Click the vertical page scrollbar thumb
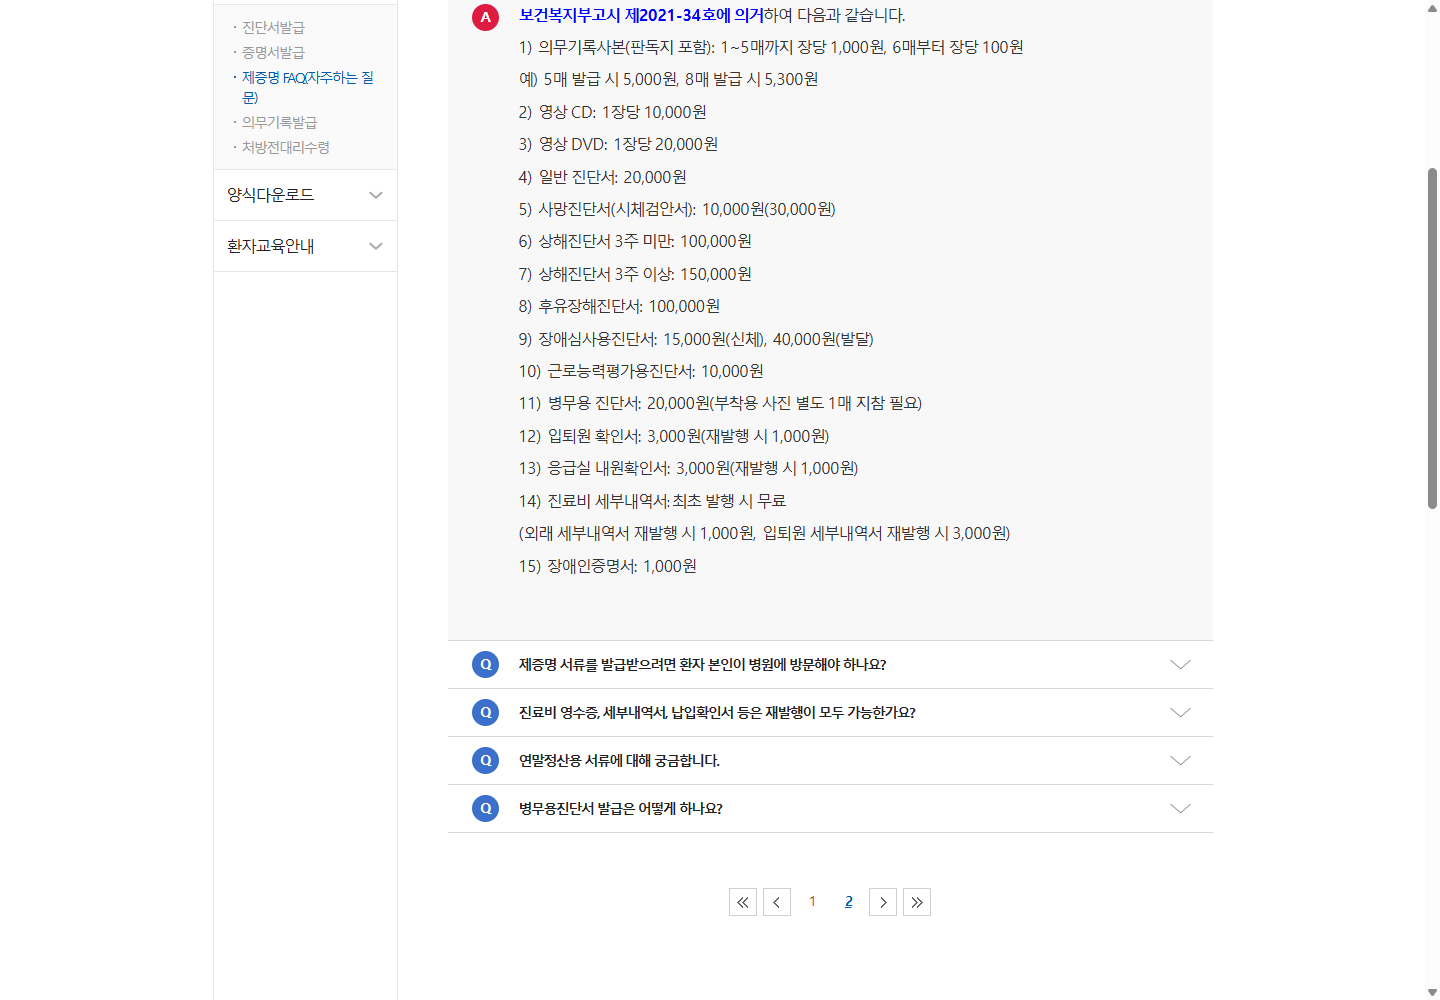Viewport: 1440px width, 1000px height. (1433, 338)
